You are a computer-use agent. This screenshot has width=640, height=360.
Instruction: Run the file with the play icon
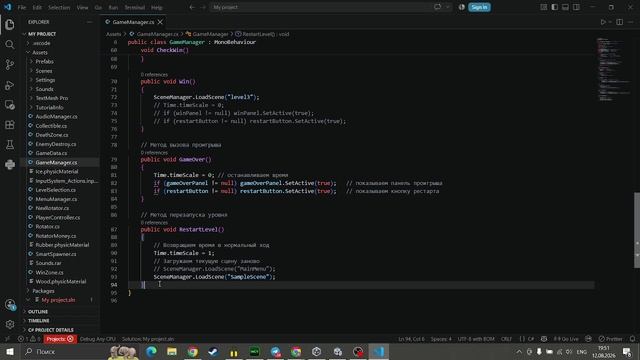[603, 22]
